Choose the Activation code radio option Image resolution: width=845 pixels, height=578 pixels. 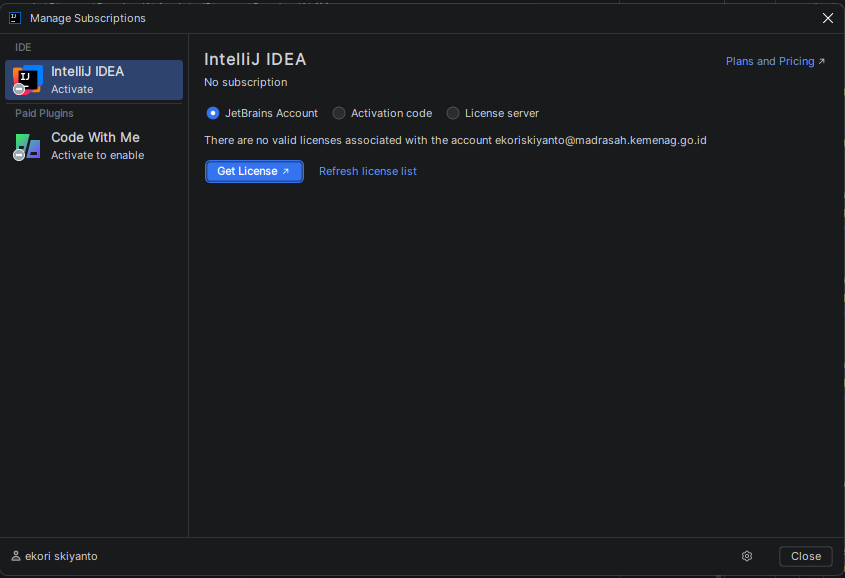(382, 113)
